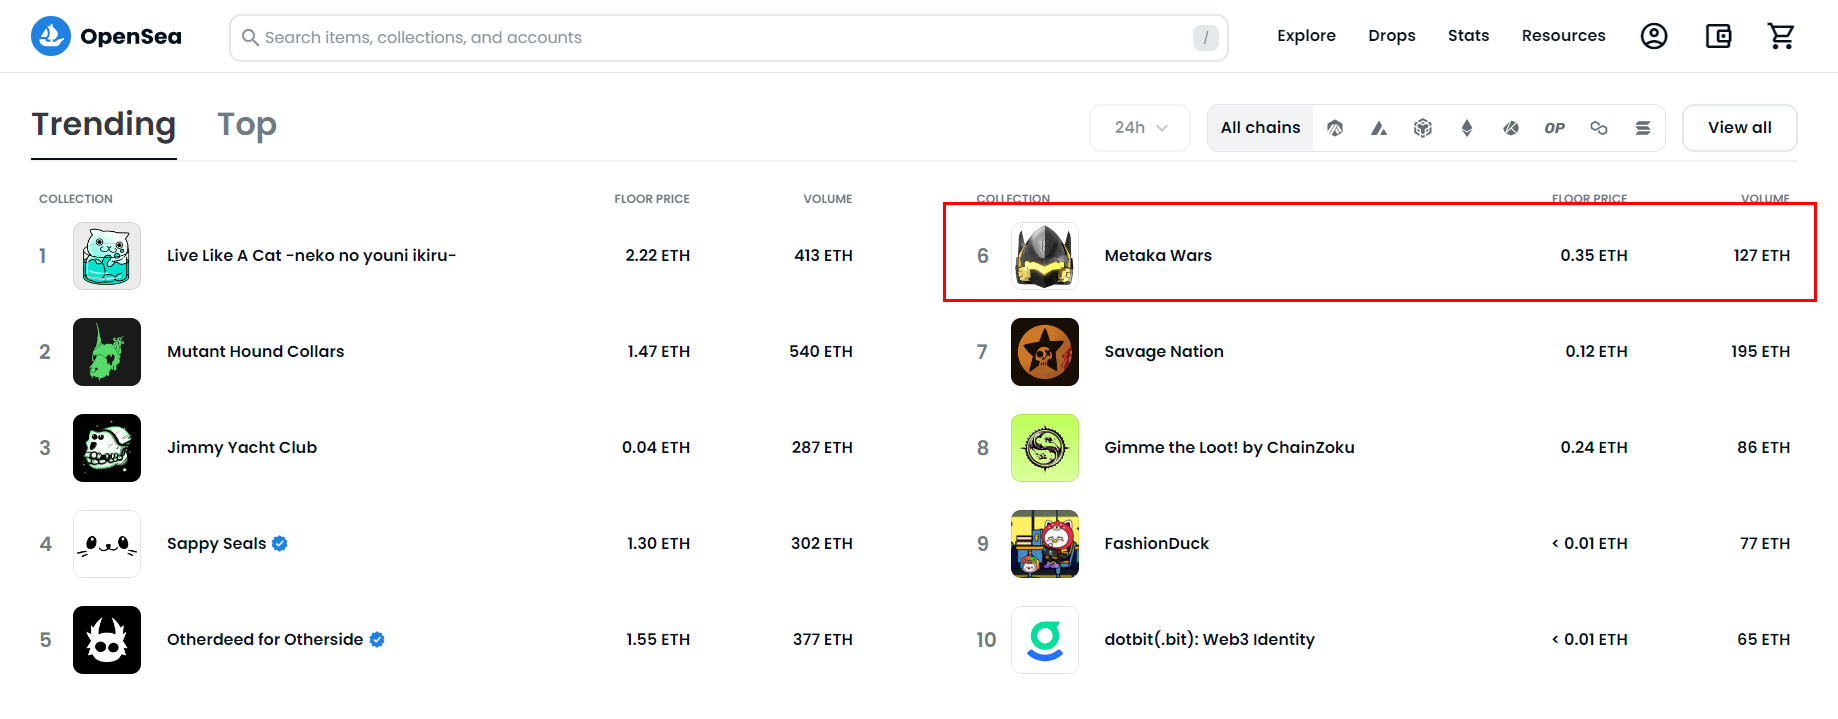Open the Resources menu
This screenshot has width=1838, height=719.
pyautogui.click(x=1563, y=36)
